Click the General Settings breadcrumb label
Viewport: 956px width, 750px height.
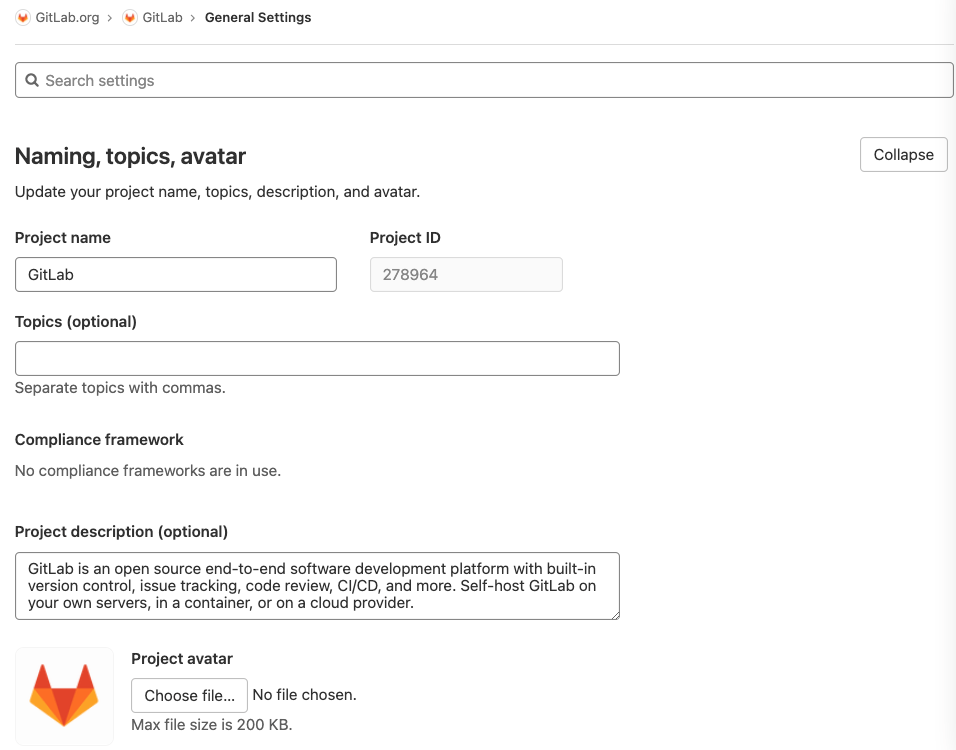pos(258,17)
